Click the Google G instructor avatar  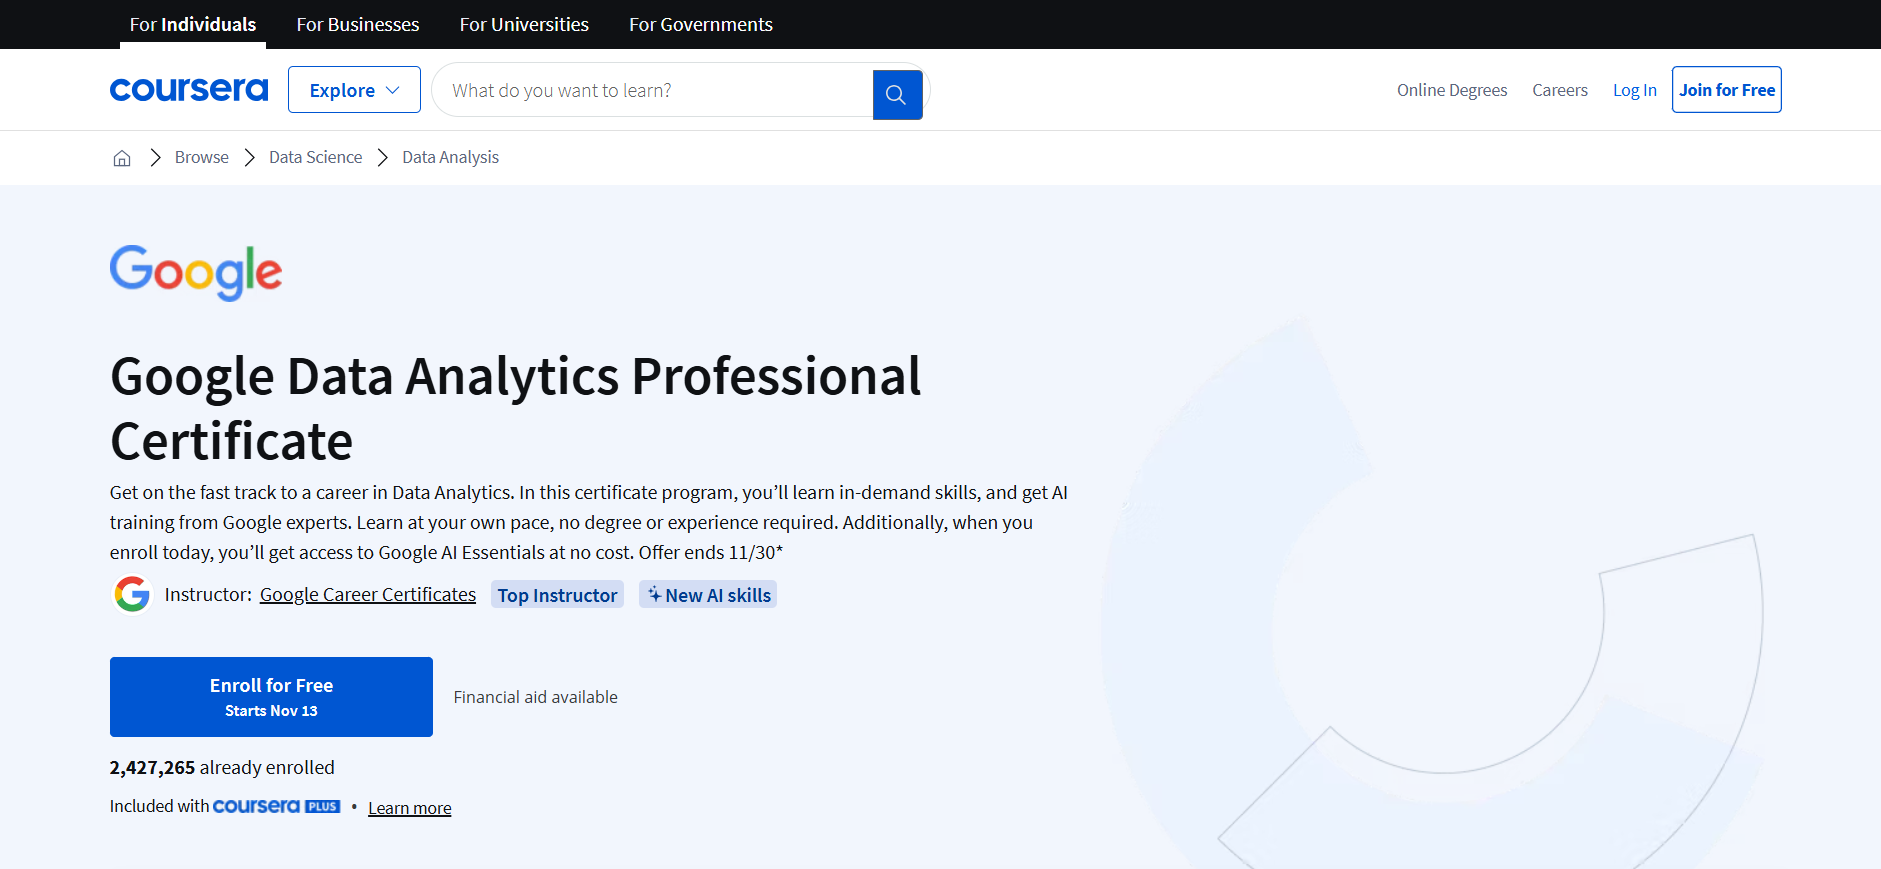132,594
